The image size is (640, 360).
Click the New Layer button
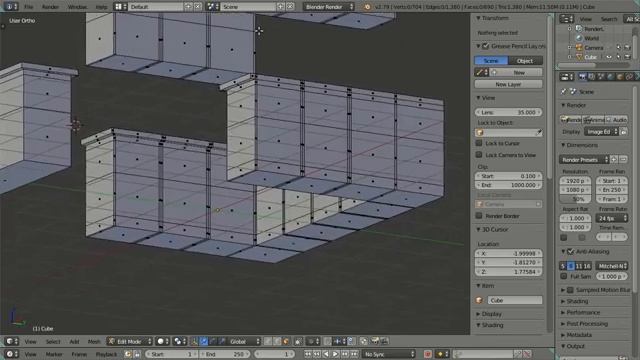tap(508, 84)
